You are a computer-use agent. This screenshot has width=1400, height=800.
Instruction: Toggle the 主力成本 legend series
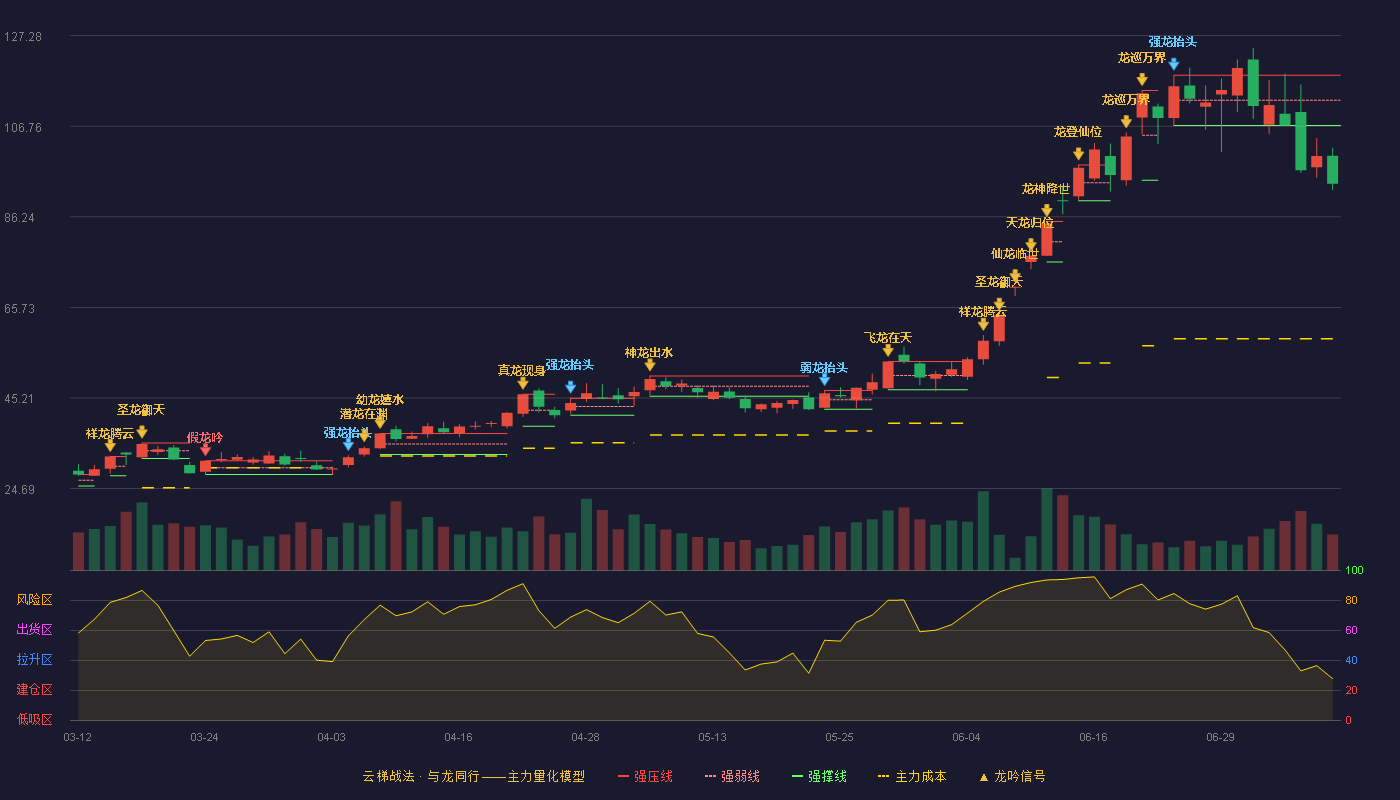point(911,776)
